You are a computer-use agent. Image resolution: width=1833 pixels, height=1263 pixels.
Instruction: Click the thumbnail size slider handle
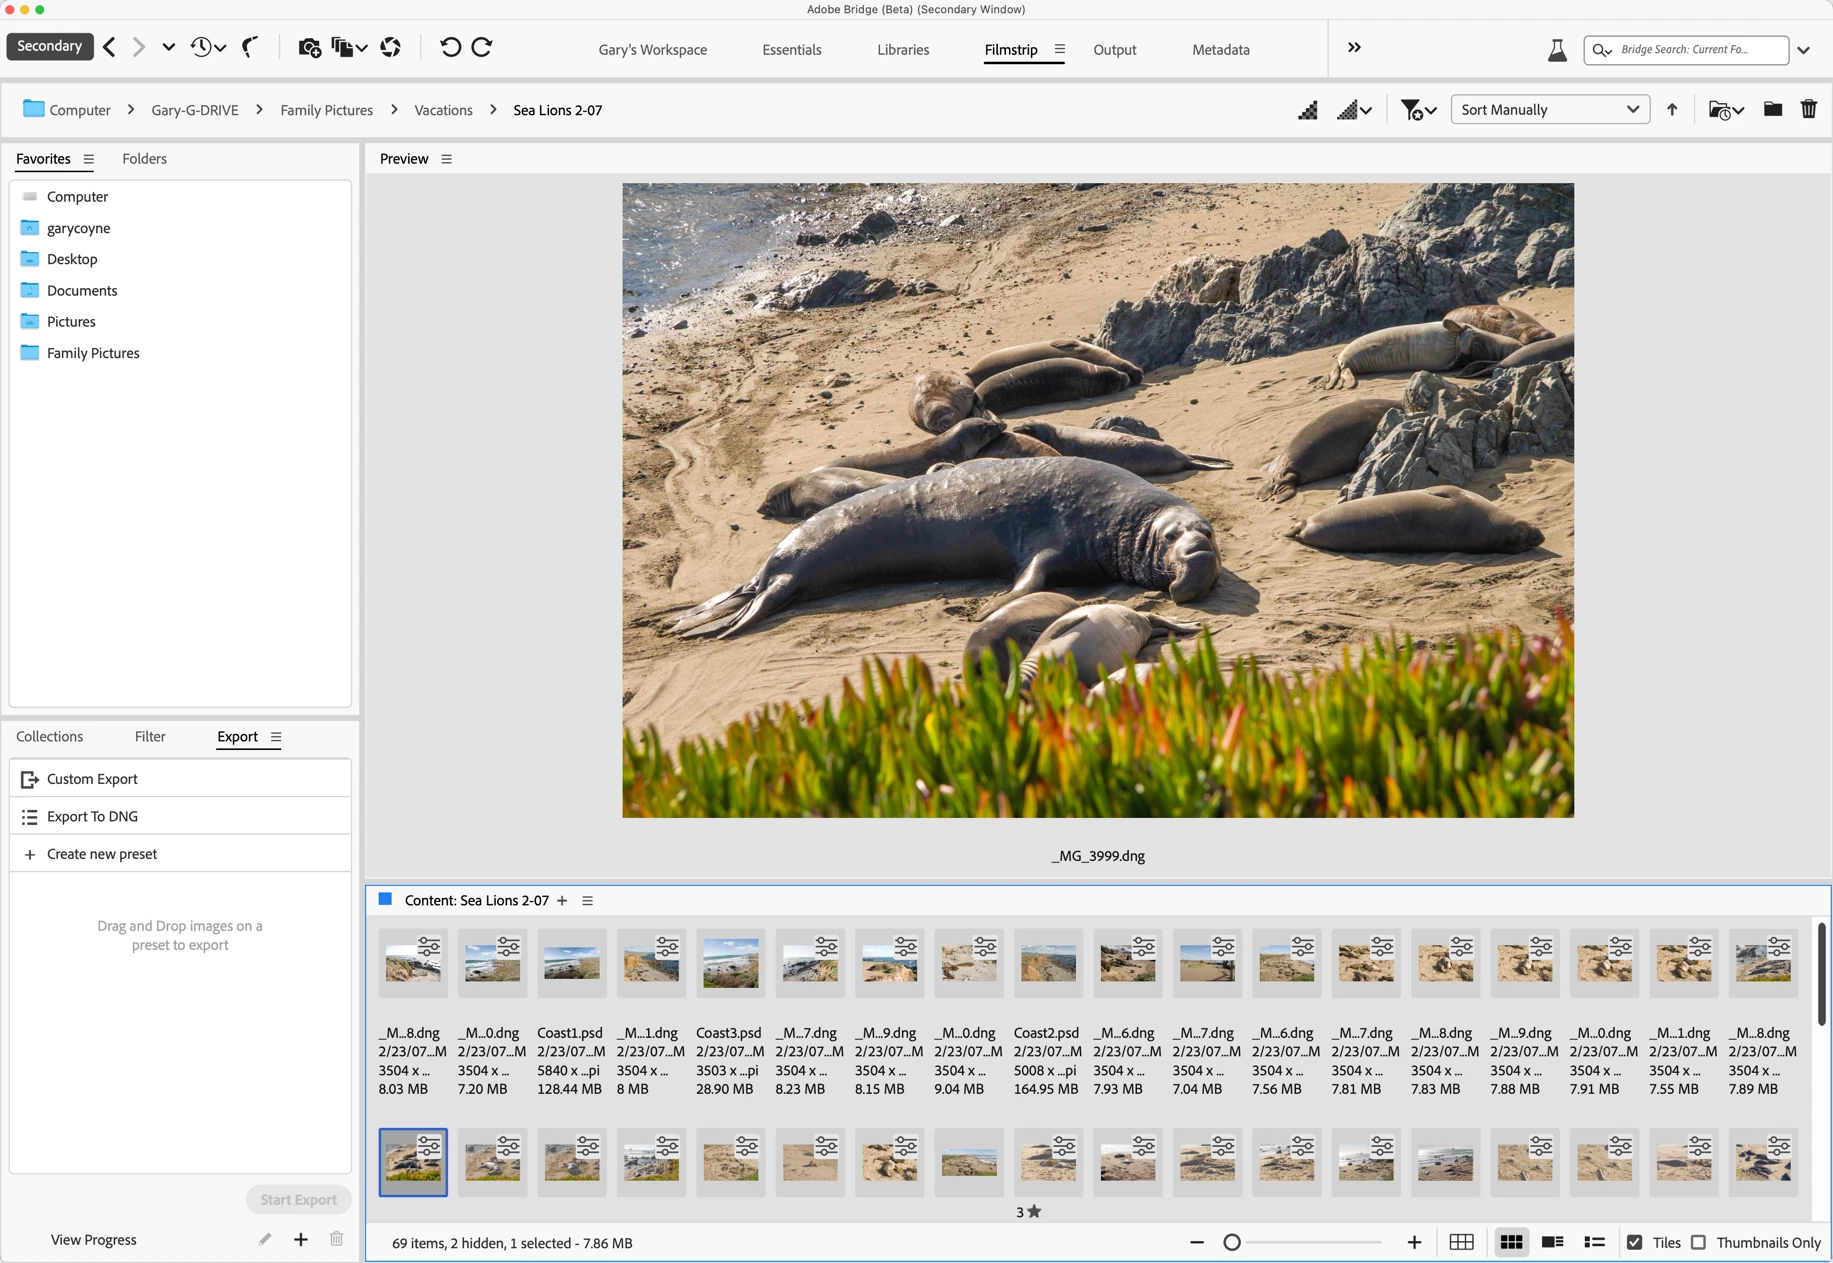1232,1243
